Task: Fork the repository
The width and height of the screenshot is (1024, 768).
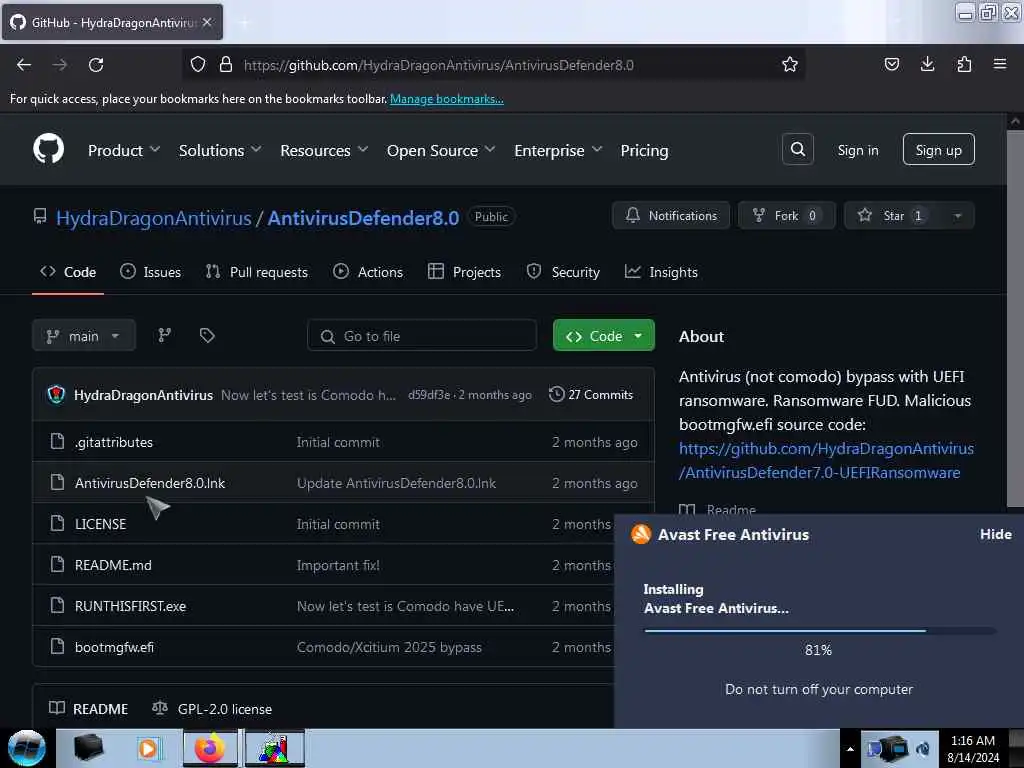Action: coord(786,216)
